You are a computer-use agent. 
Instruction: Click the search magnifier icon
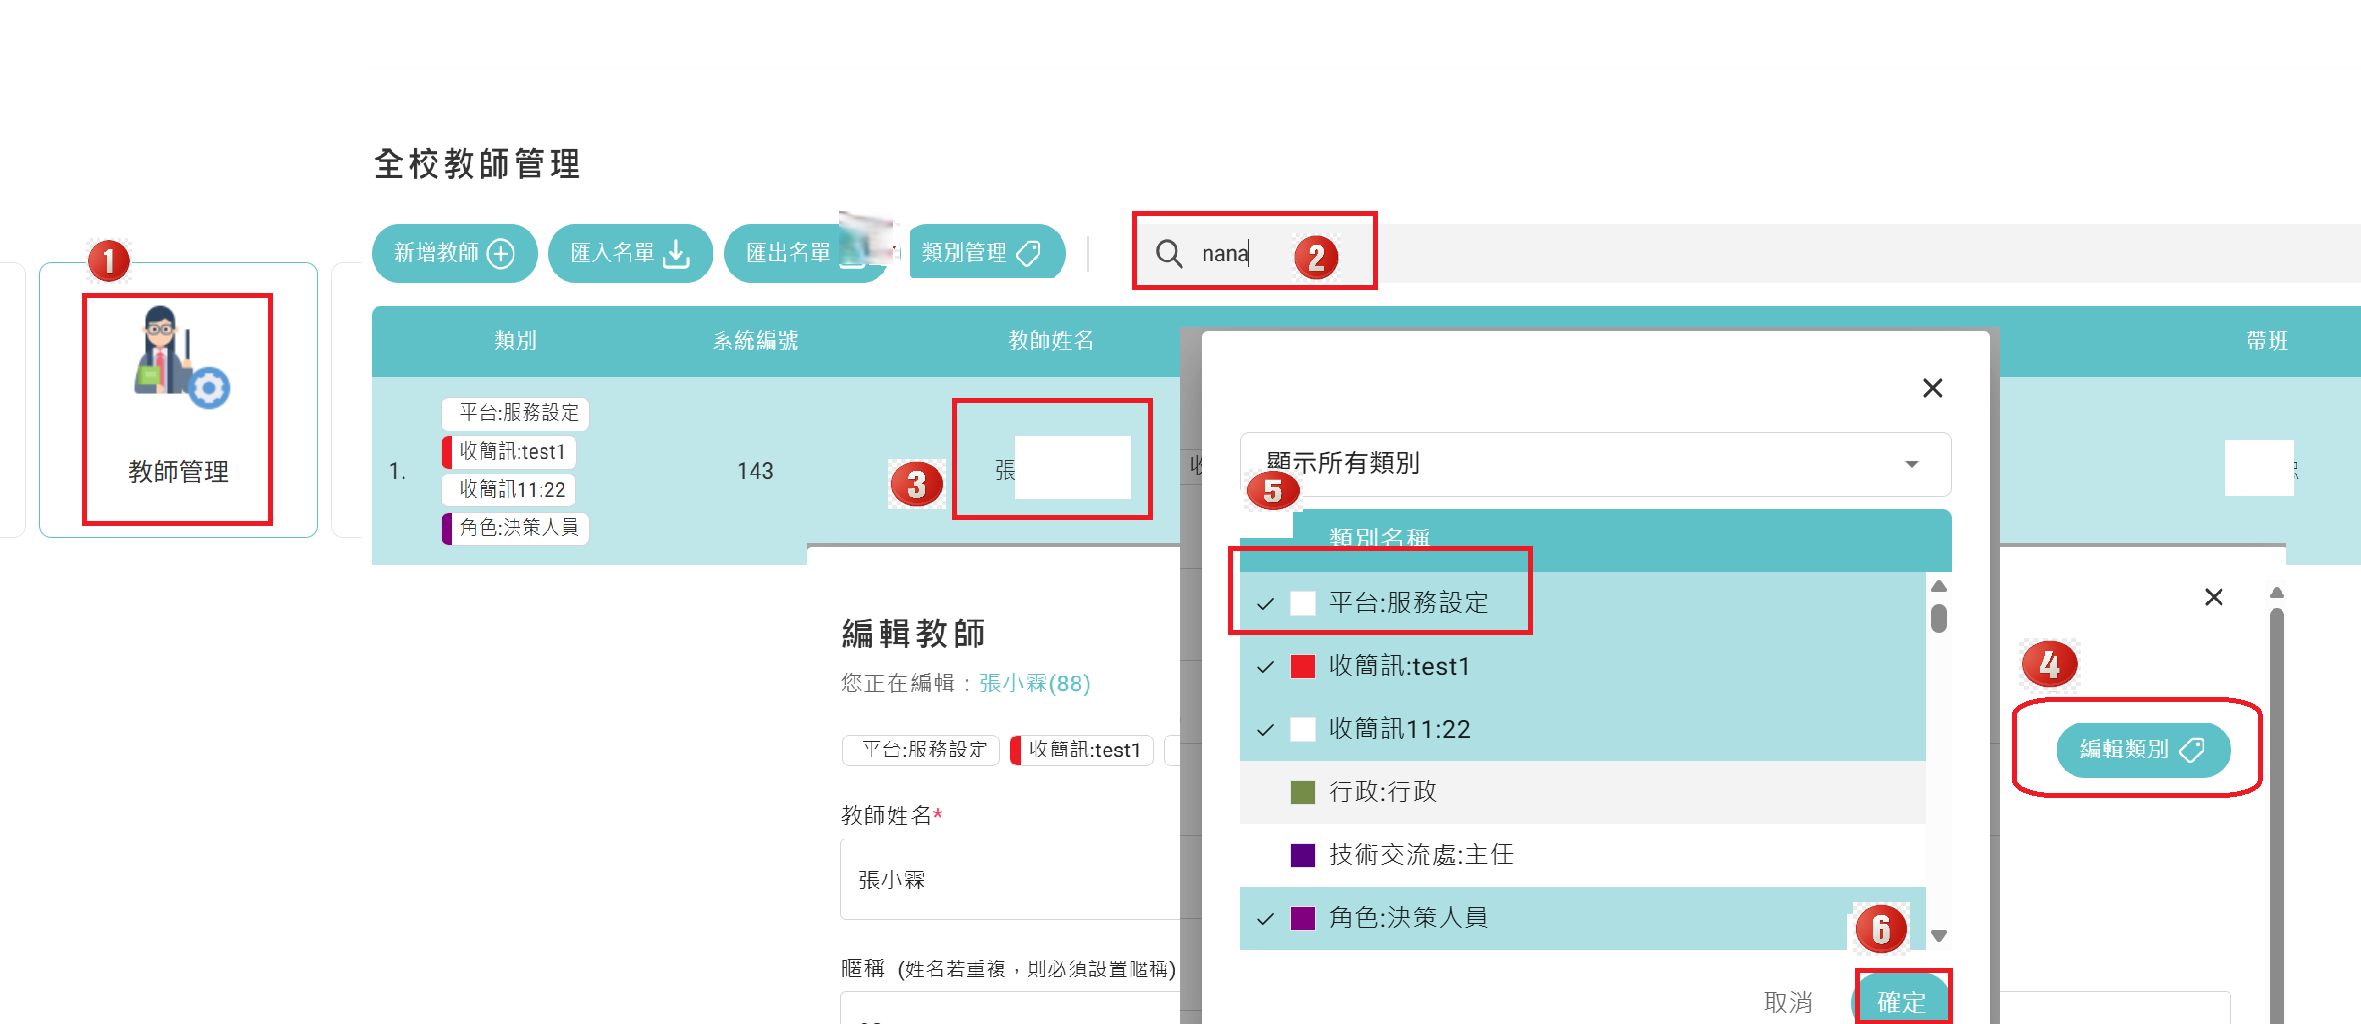click(1168, 253)
